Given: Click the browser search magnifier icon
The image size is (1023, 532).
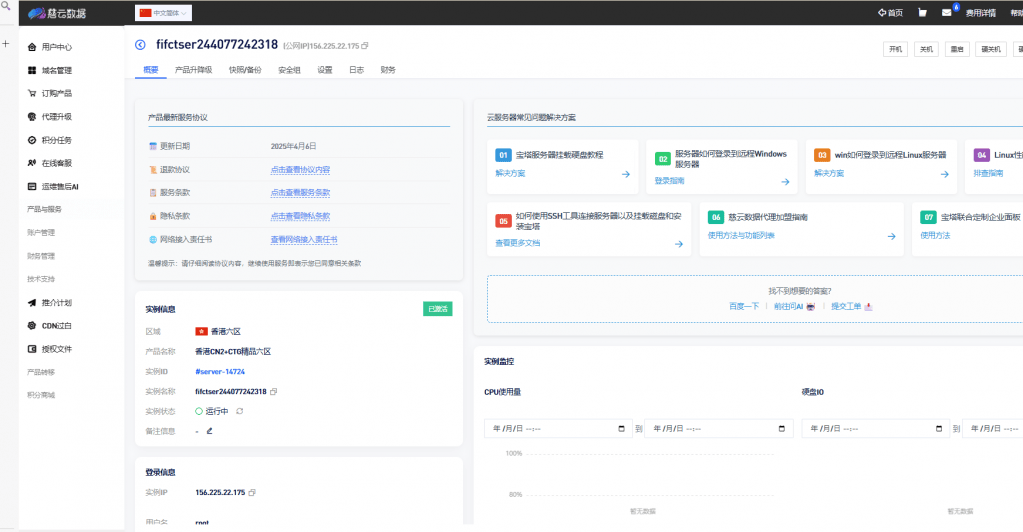Looking at the screenshot, I should point(5,6).
